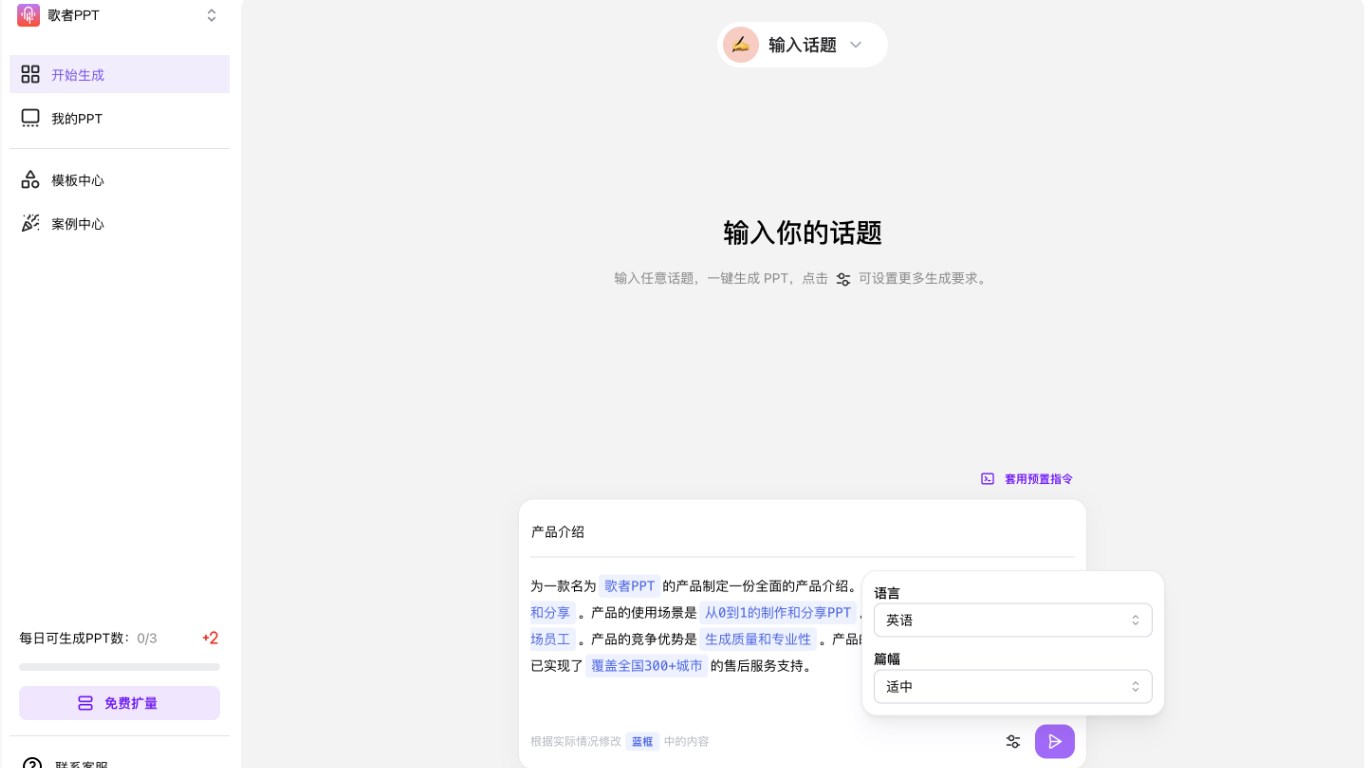Click the up-down arrows in the 英语 selector

pyautogui.click(x=1135, y=620)
